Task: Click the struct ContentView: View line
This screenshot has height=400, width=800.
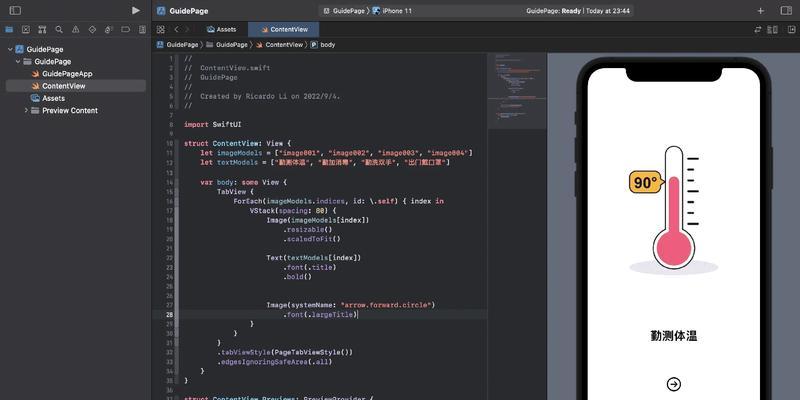Action: click(237, 144)
